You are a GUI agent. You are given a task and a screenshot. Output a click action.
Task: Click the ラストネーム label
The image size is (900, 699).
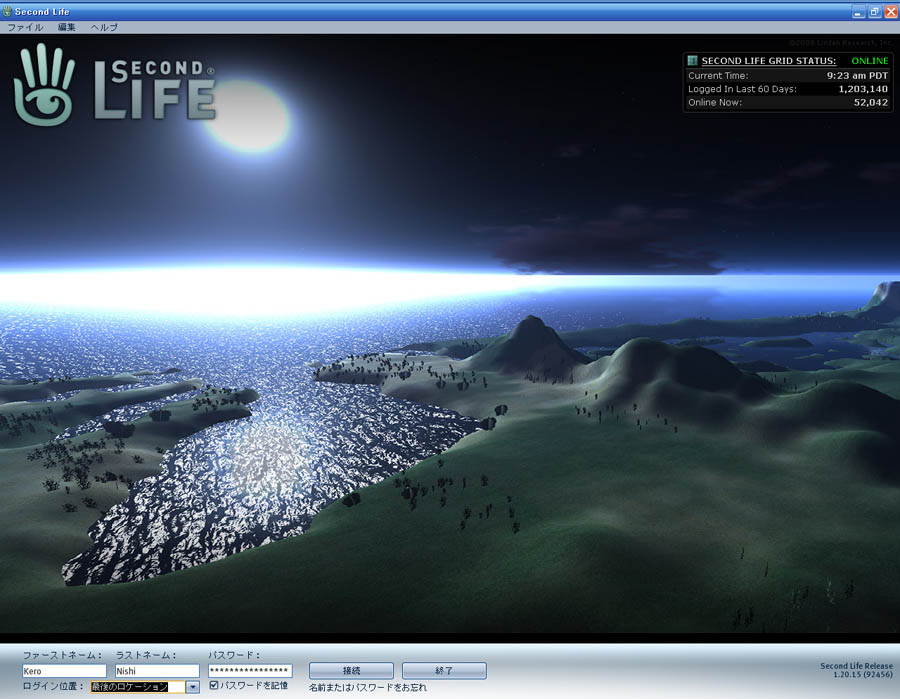(x=146, y=655)
